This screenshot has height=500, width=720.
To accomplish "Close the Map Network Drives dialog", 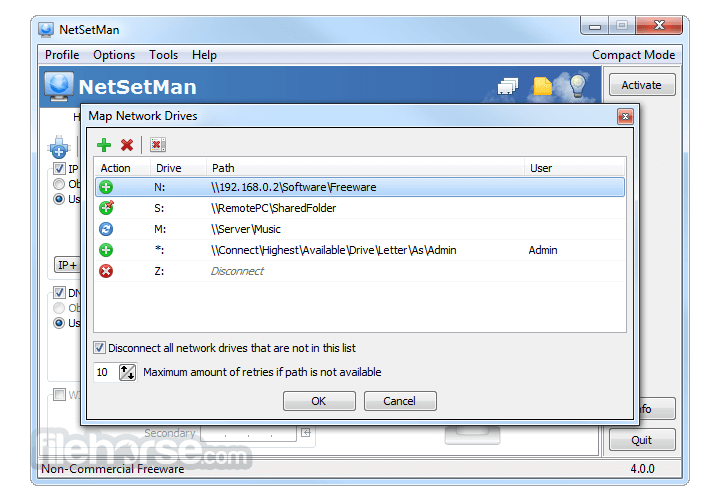I will (x=625, y=117).
